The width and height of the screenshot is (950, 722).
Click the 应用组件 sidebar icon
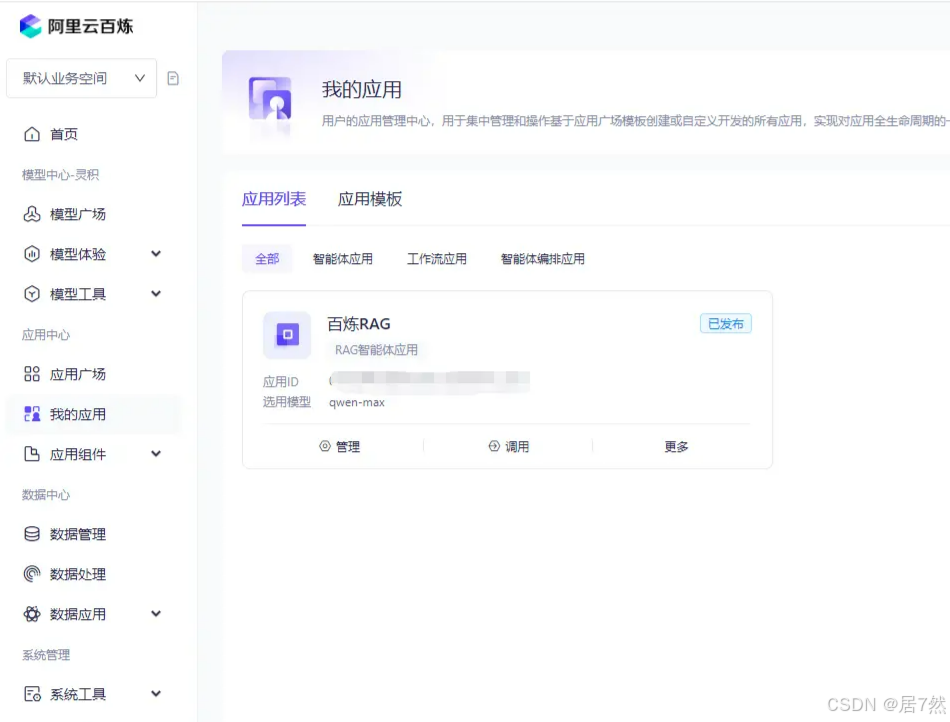pos(32,454)
